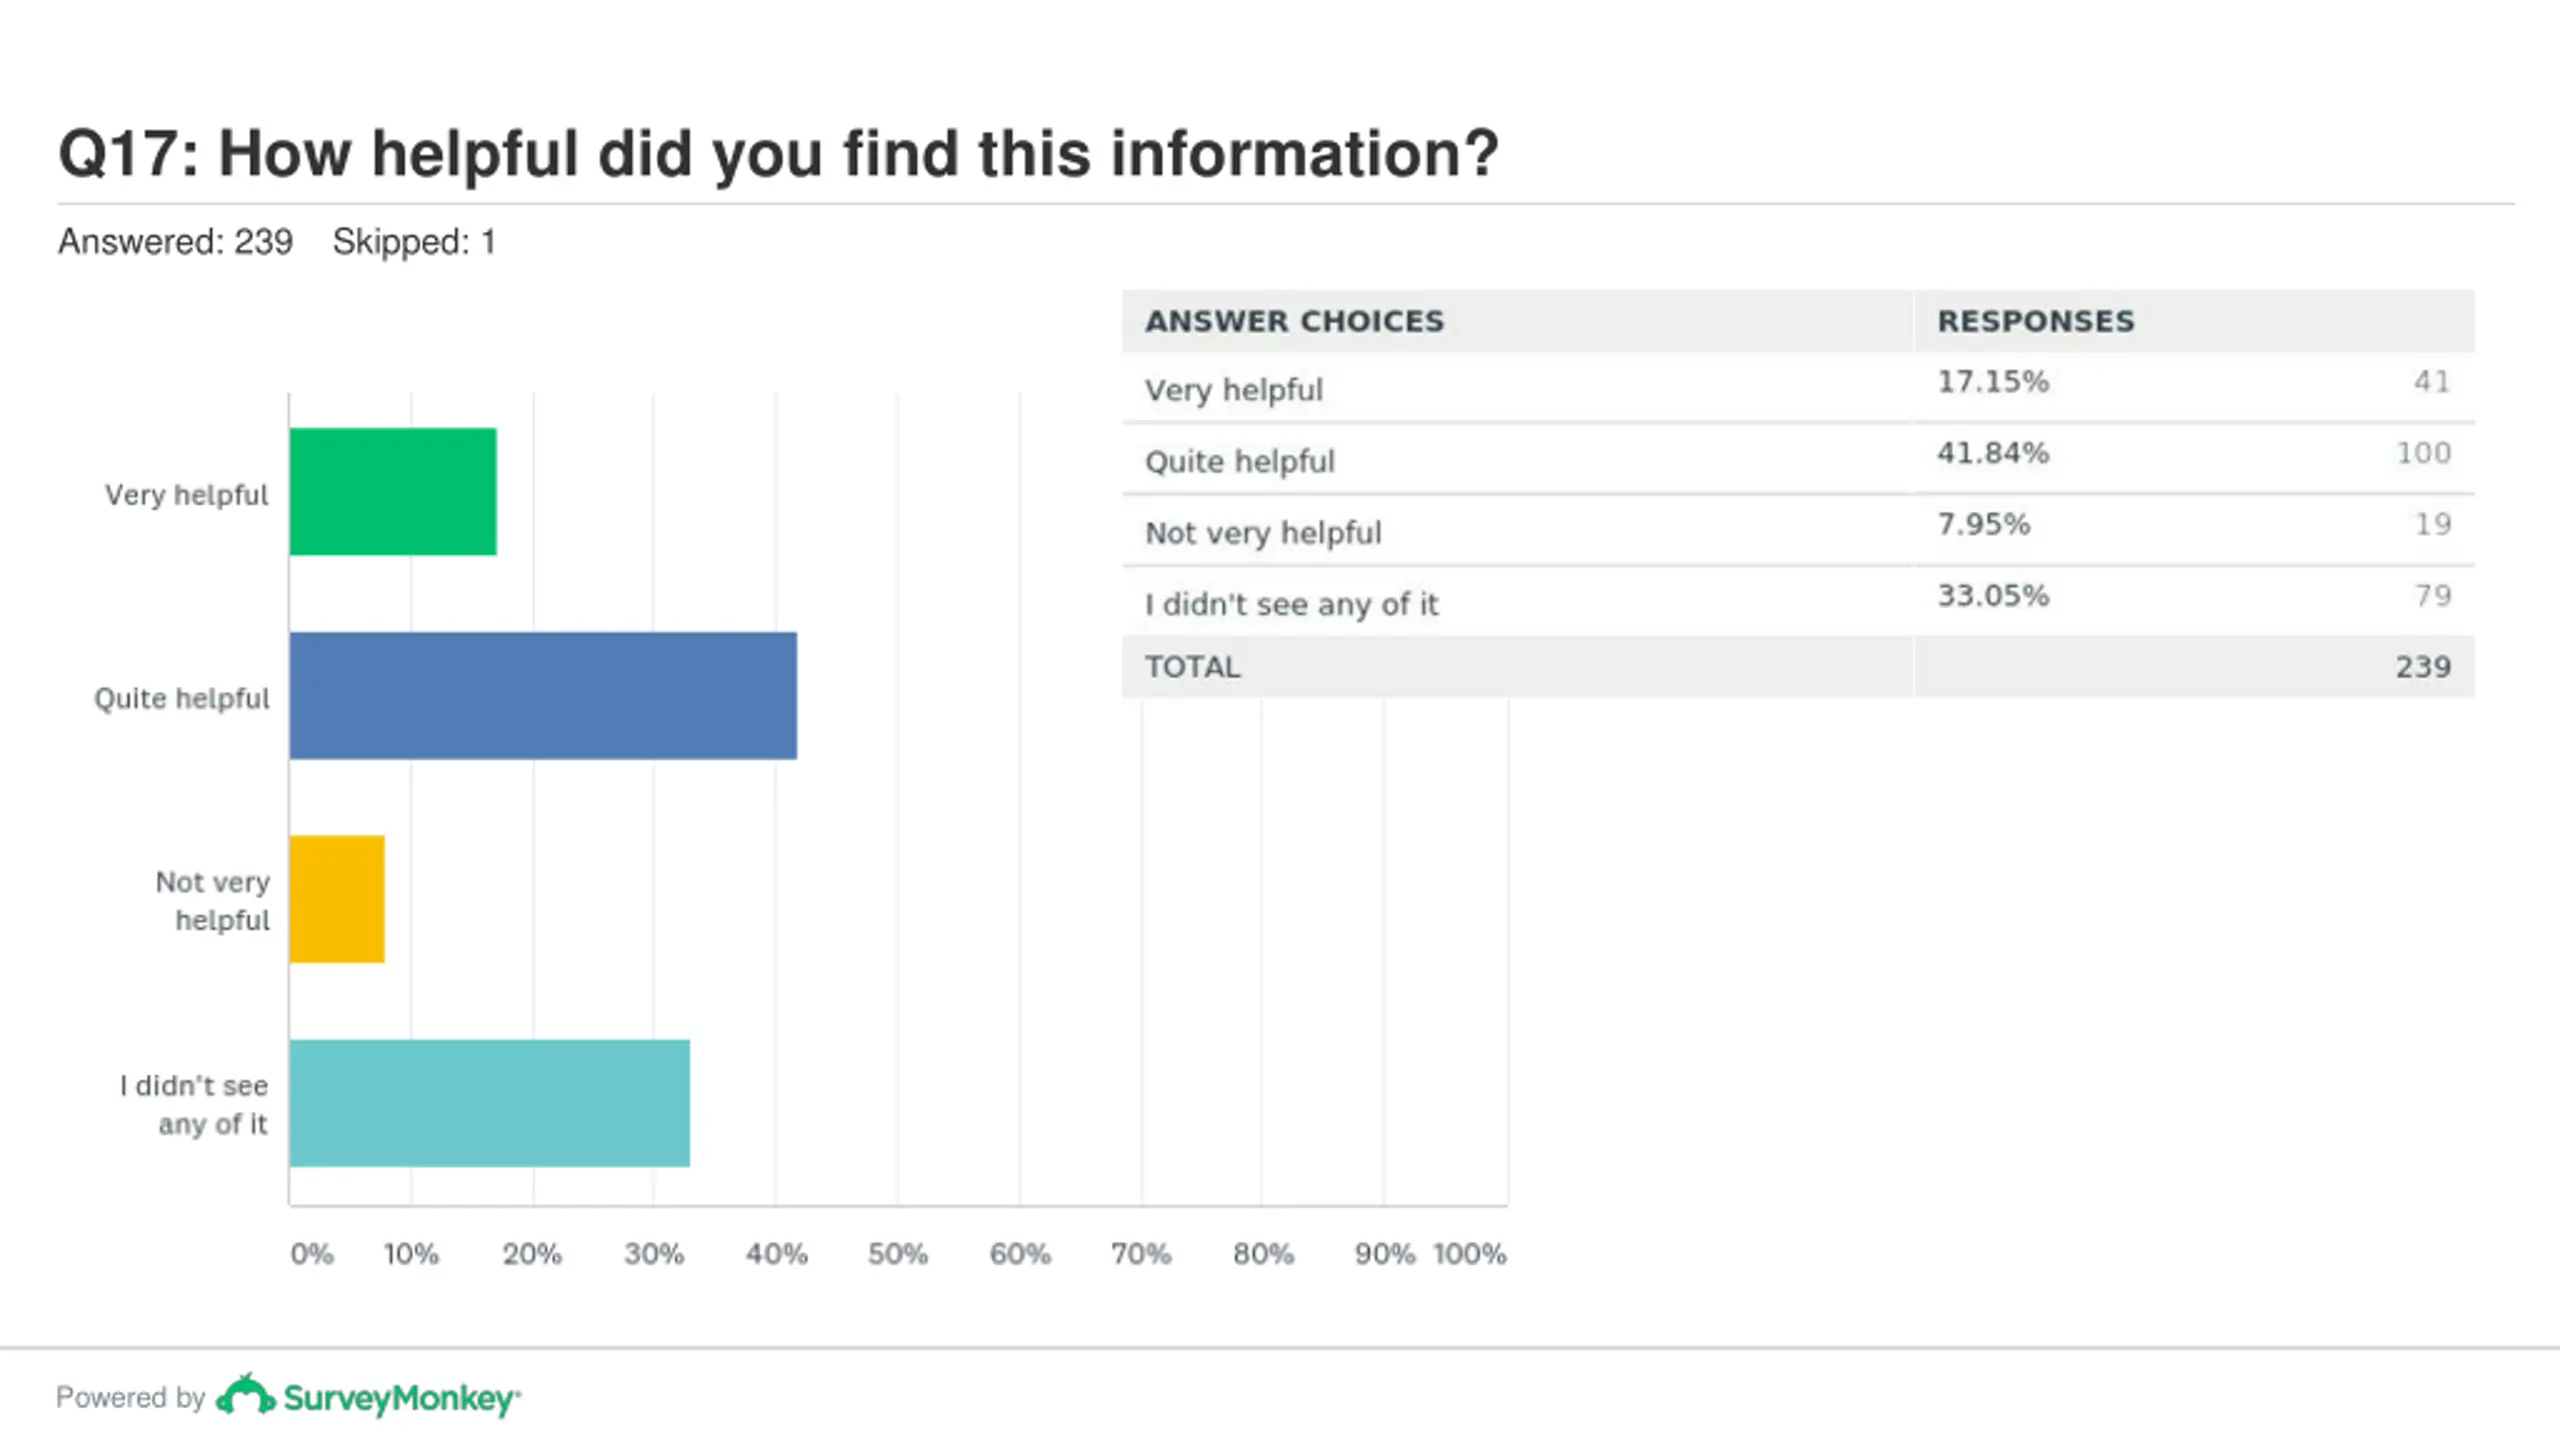Click the 50% axis label
The width and height of the screenshot is (2560, 1440).
pos(897,1254)
